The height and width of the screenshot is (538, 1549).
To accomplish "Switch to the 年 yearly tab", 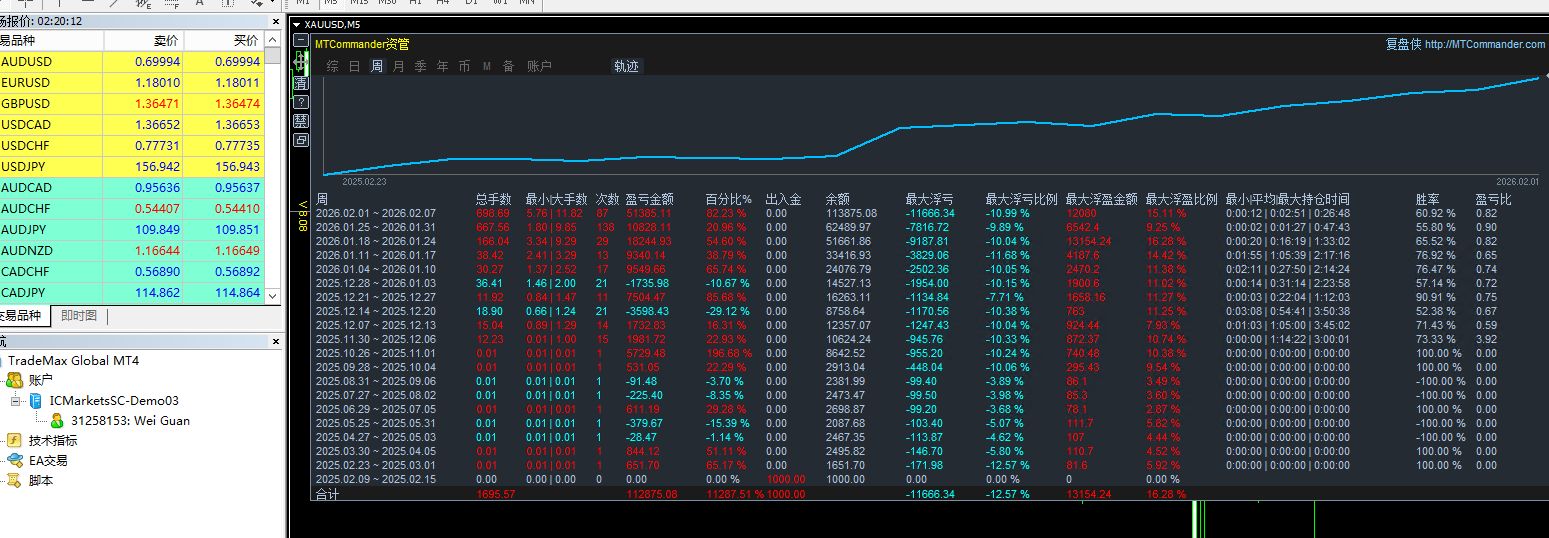I will 442,67.
